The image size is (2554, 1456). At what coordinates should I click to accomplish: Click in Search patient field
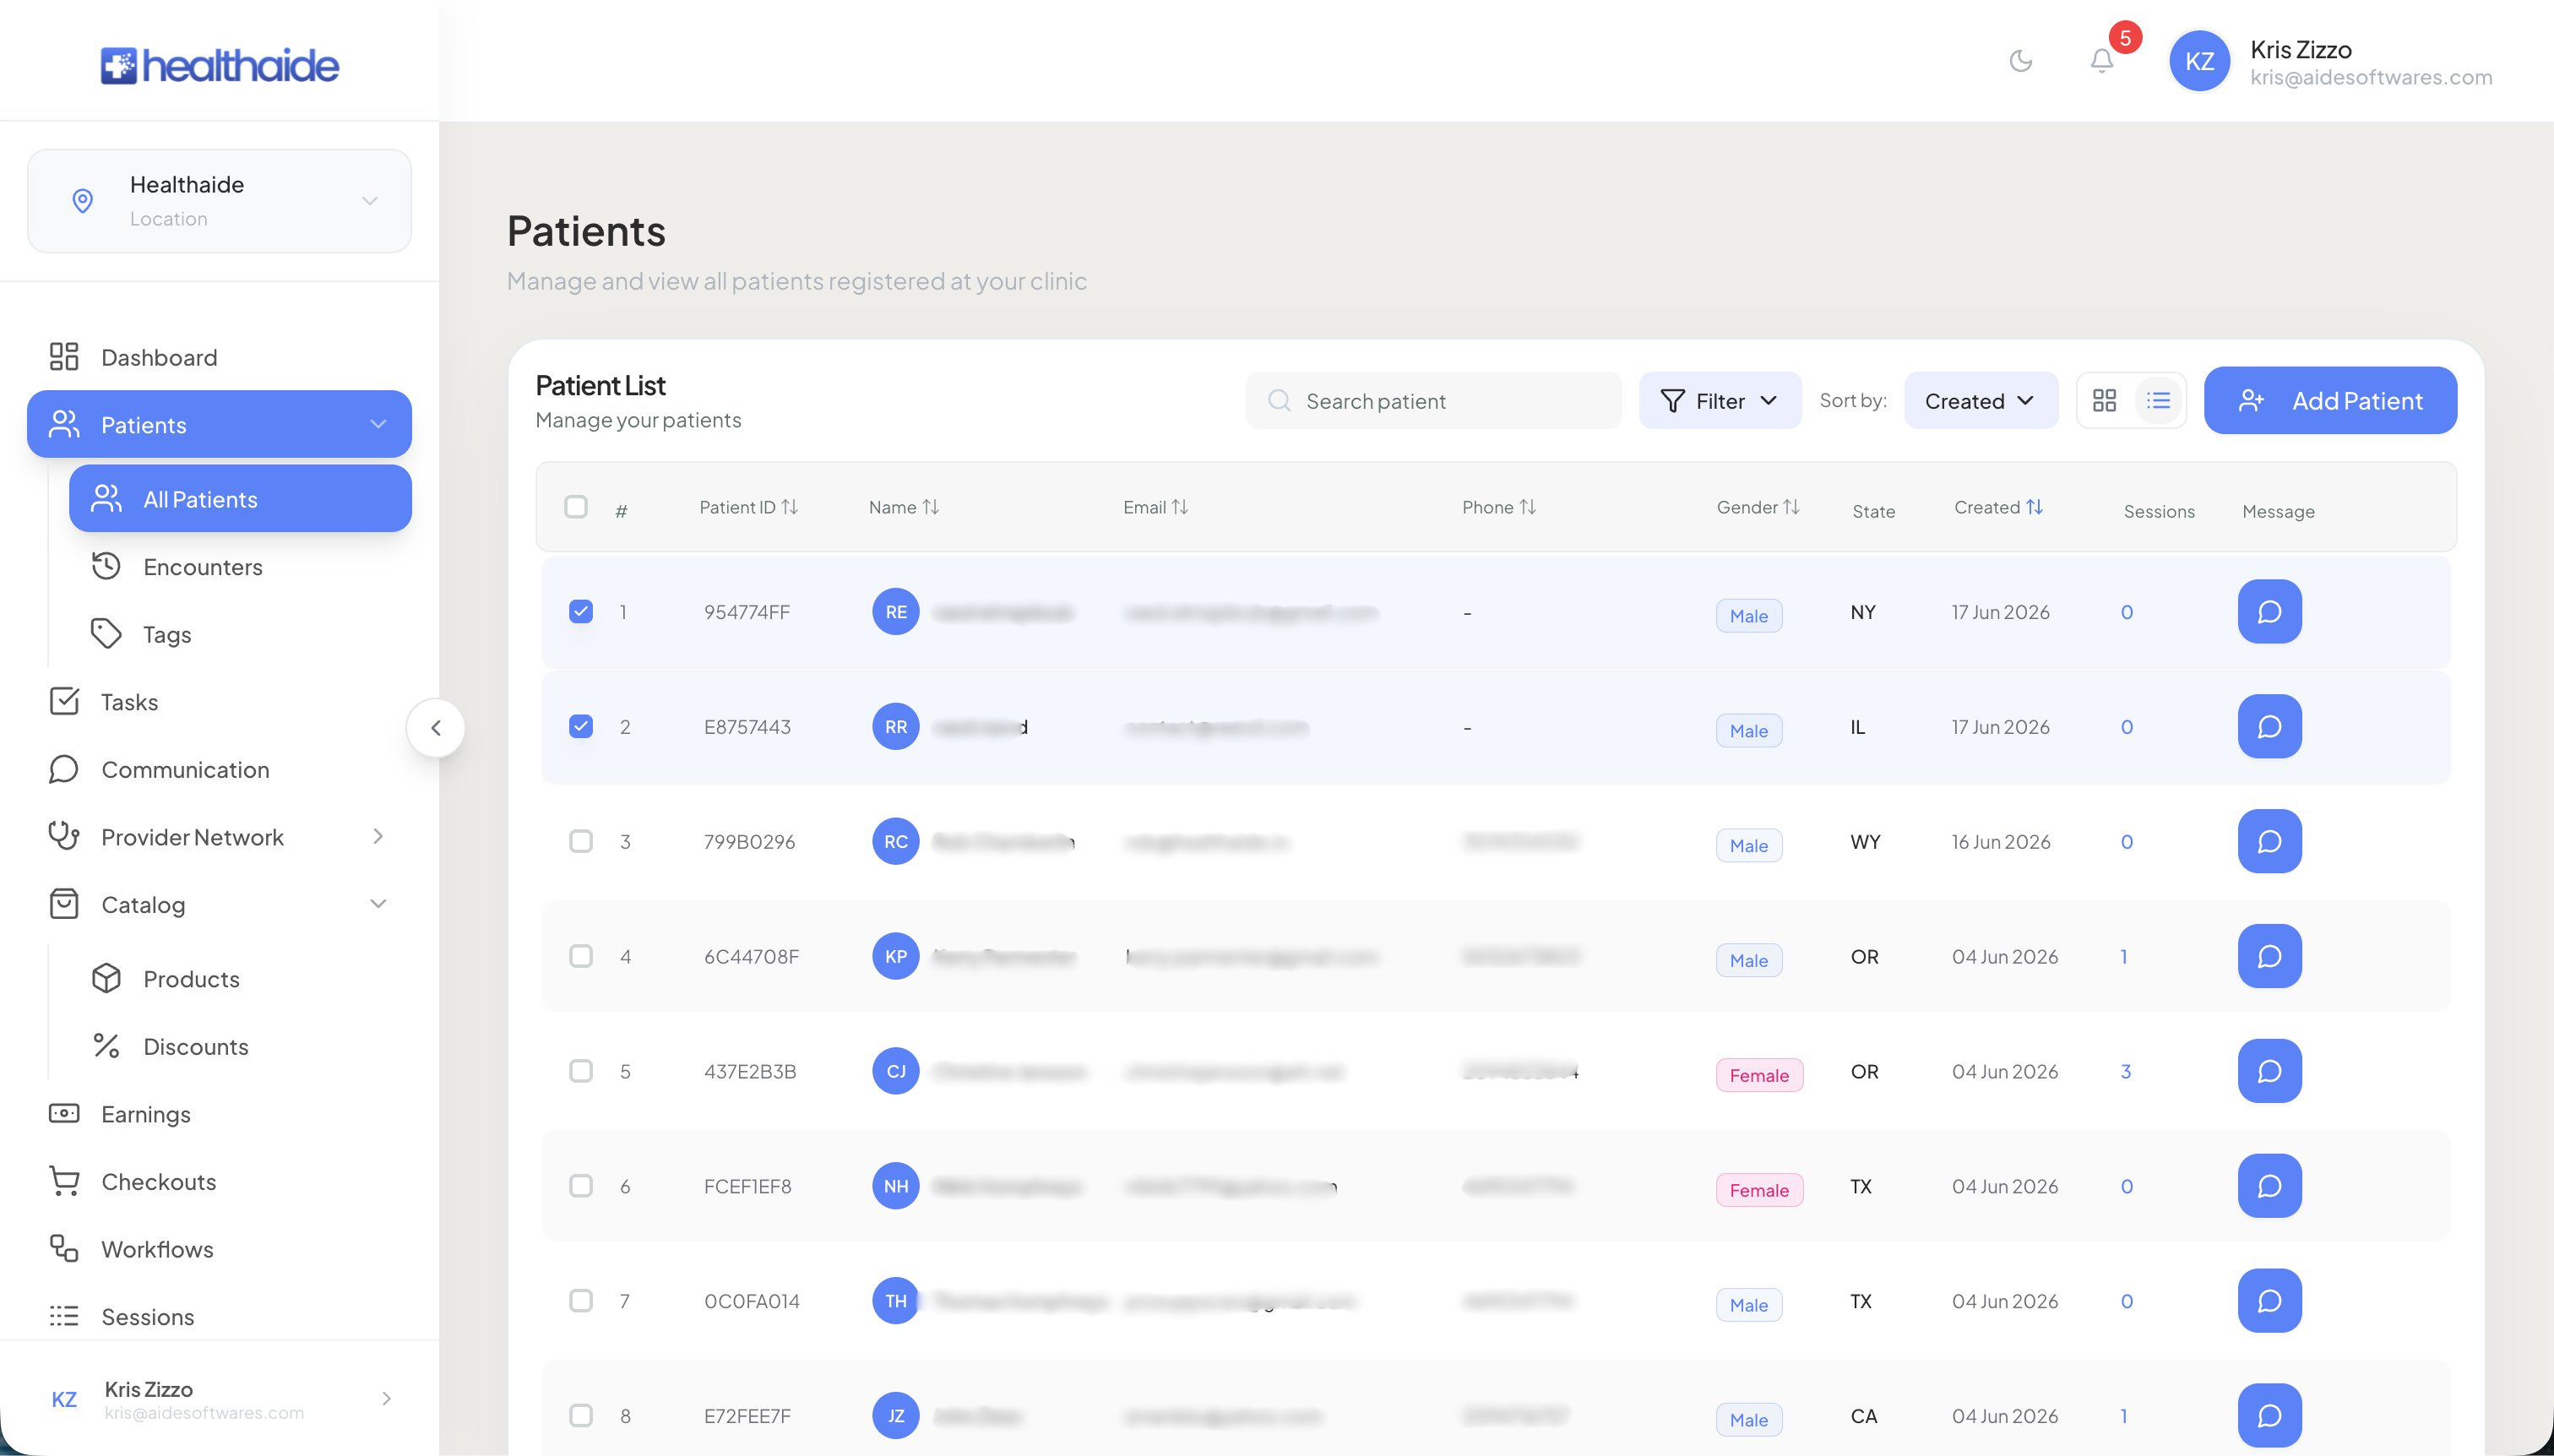coord(1433,400)
